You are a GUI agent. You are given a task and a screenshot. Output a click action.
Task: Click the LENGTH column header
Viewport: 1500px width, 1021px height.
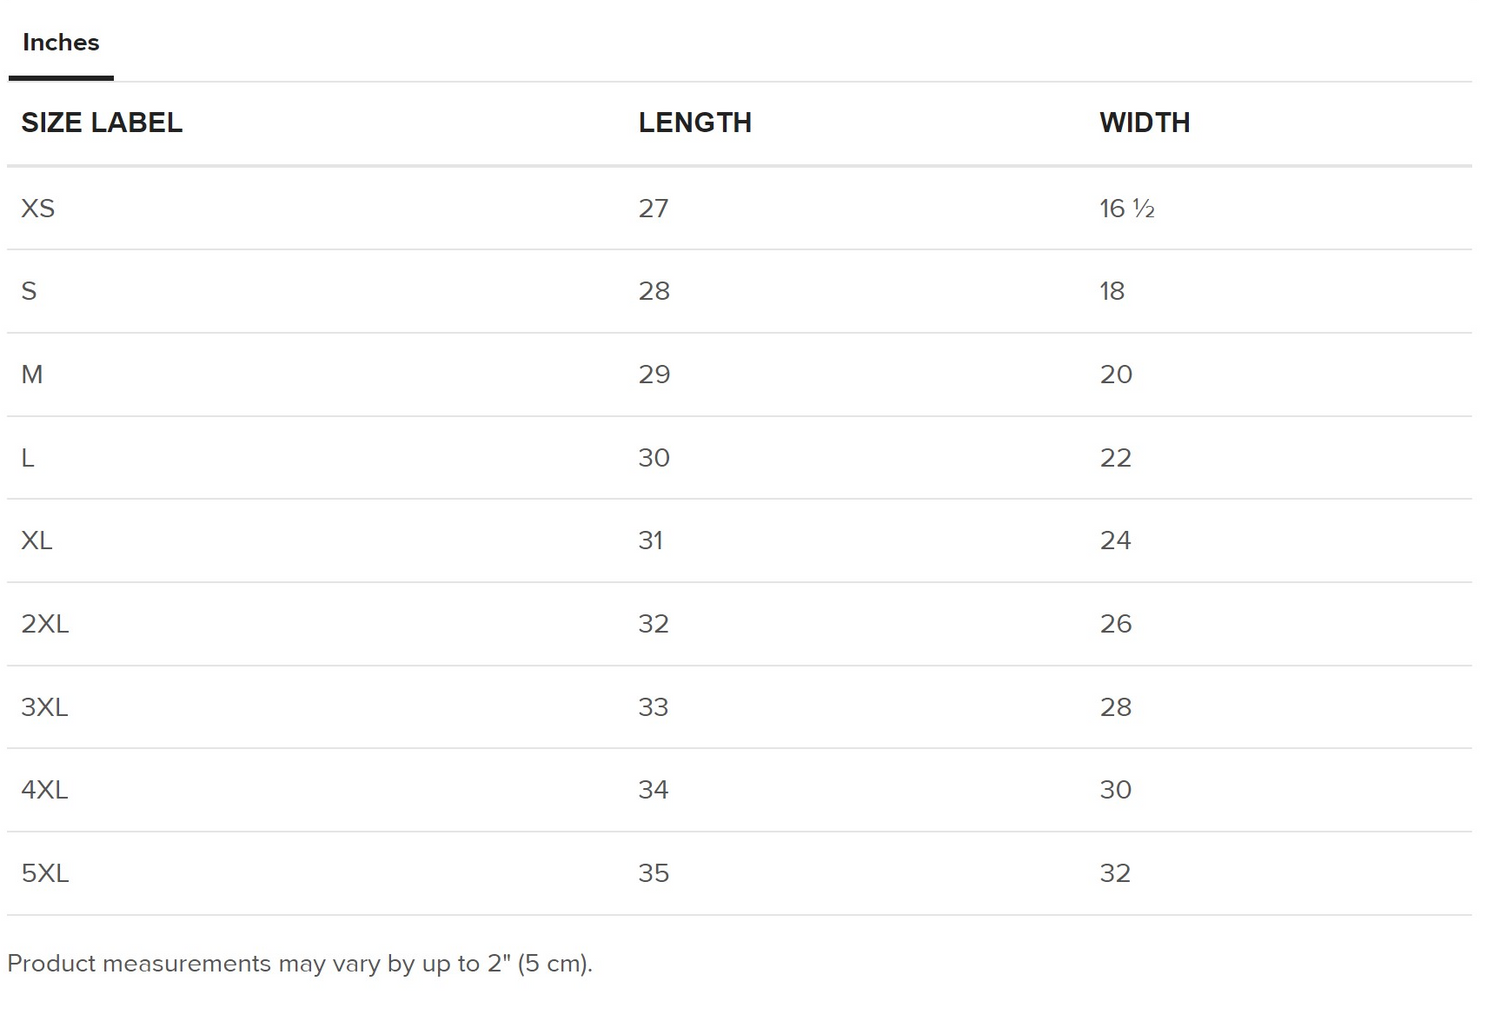click(x=695, y=123)
